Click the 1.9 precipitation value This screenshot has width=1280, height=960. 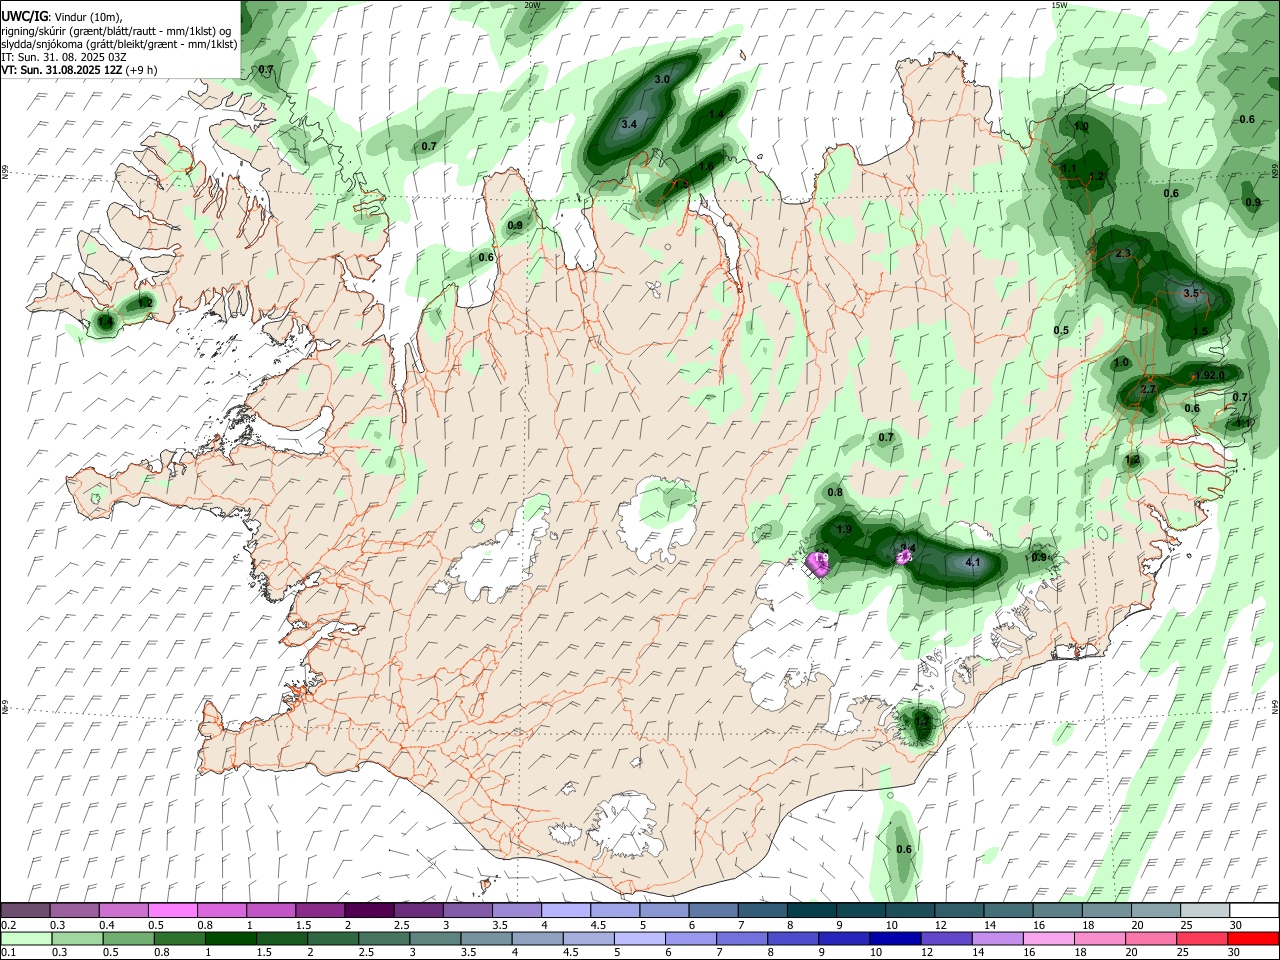844,530
